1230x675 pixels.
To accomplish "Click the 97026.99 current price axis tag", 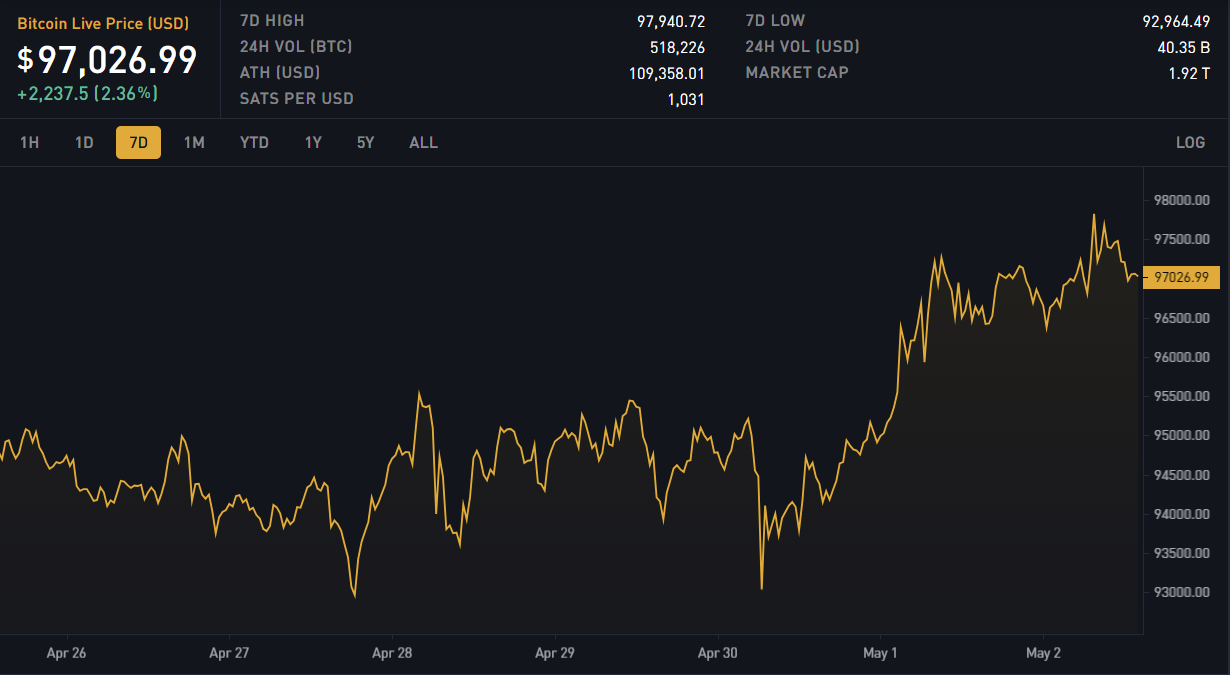I will 1181,277.
